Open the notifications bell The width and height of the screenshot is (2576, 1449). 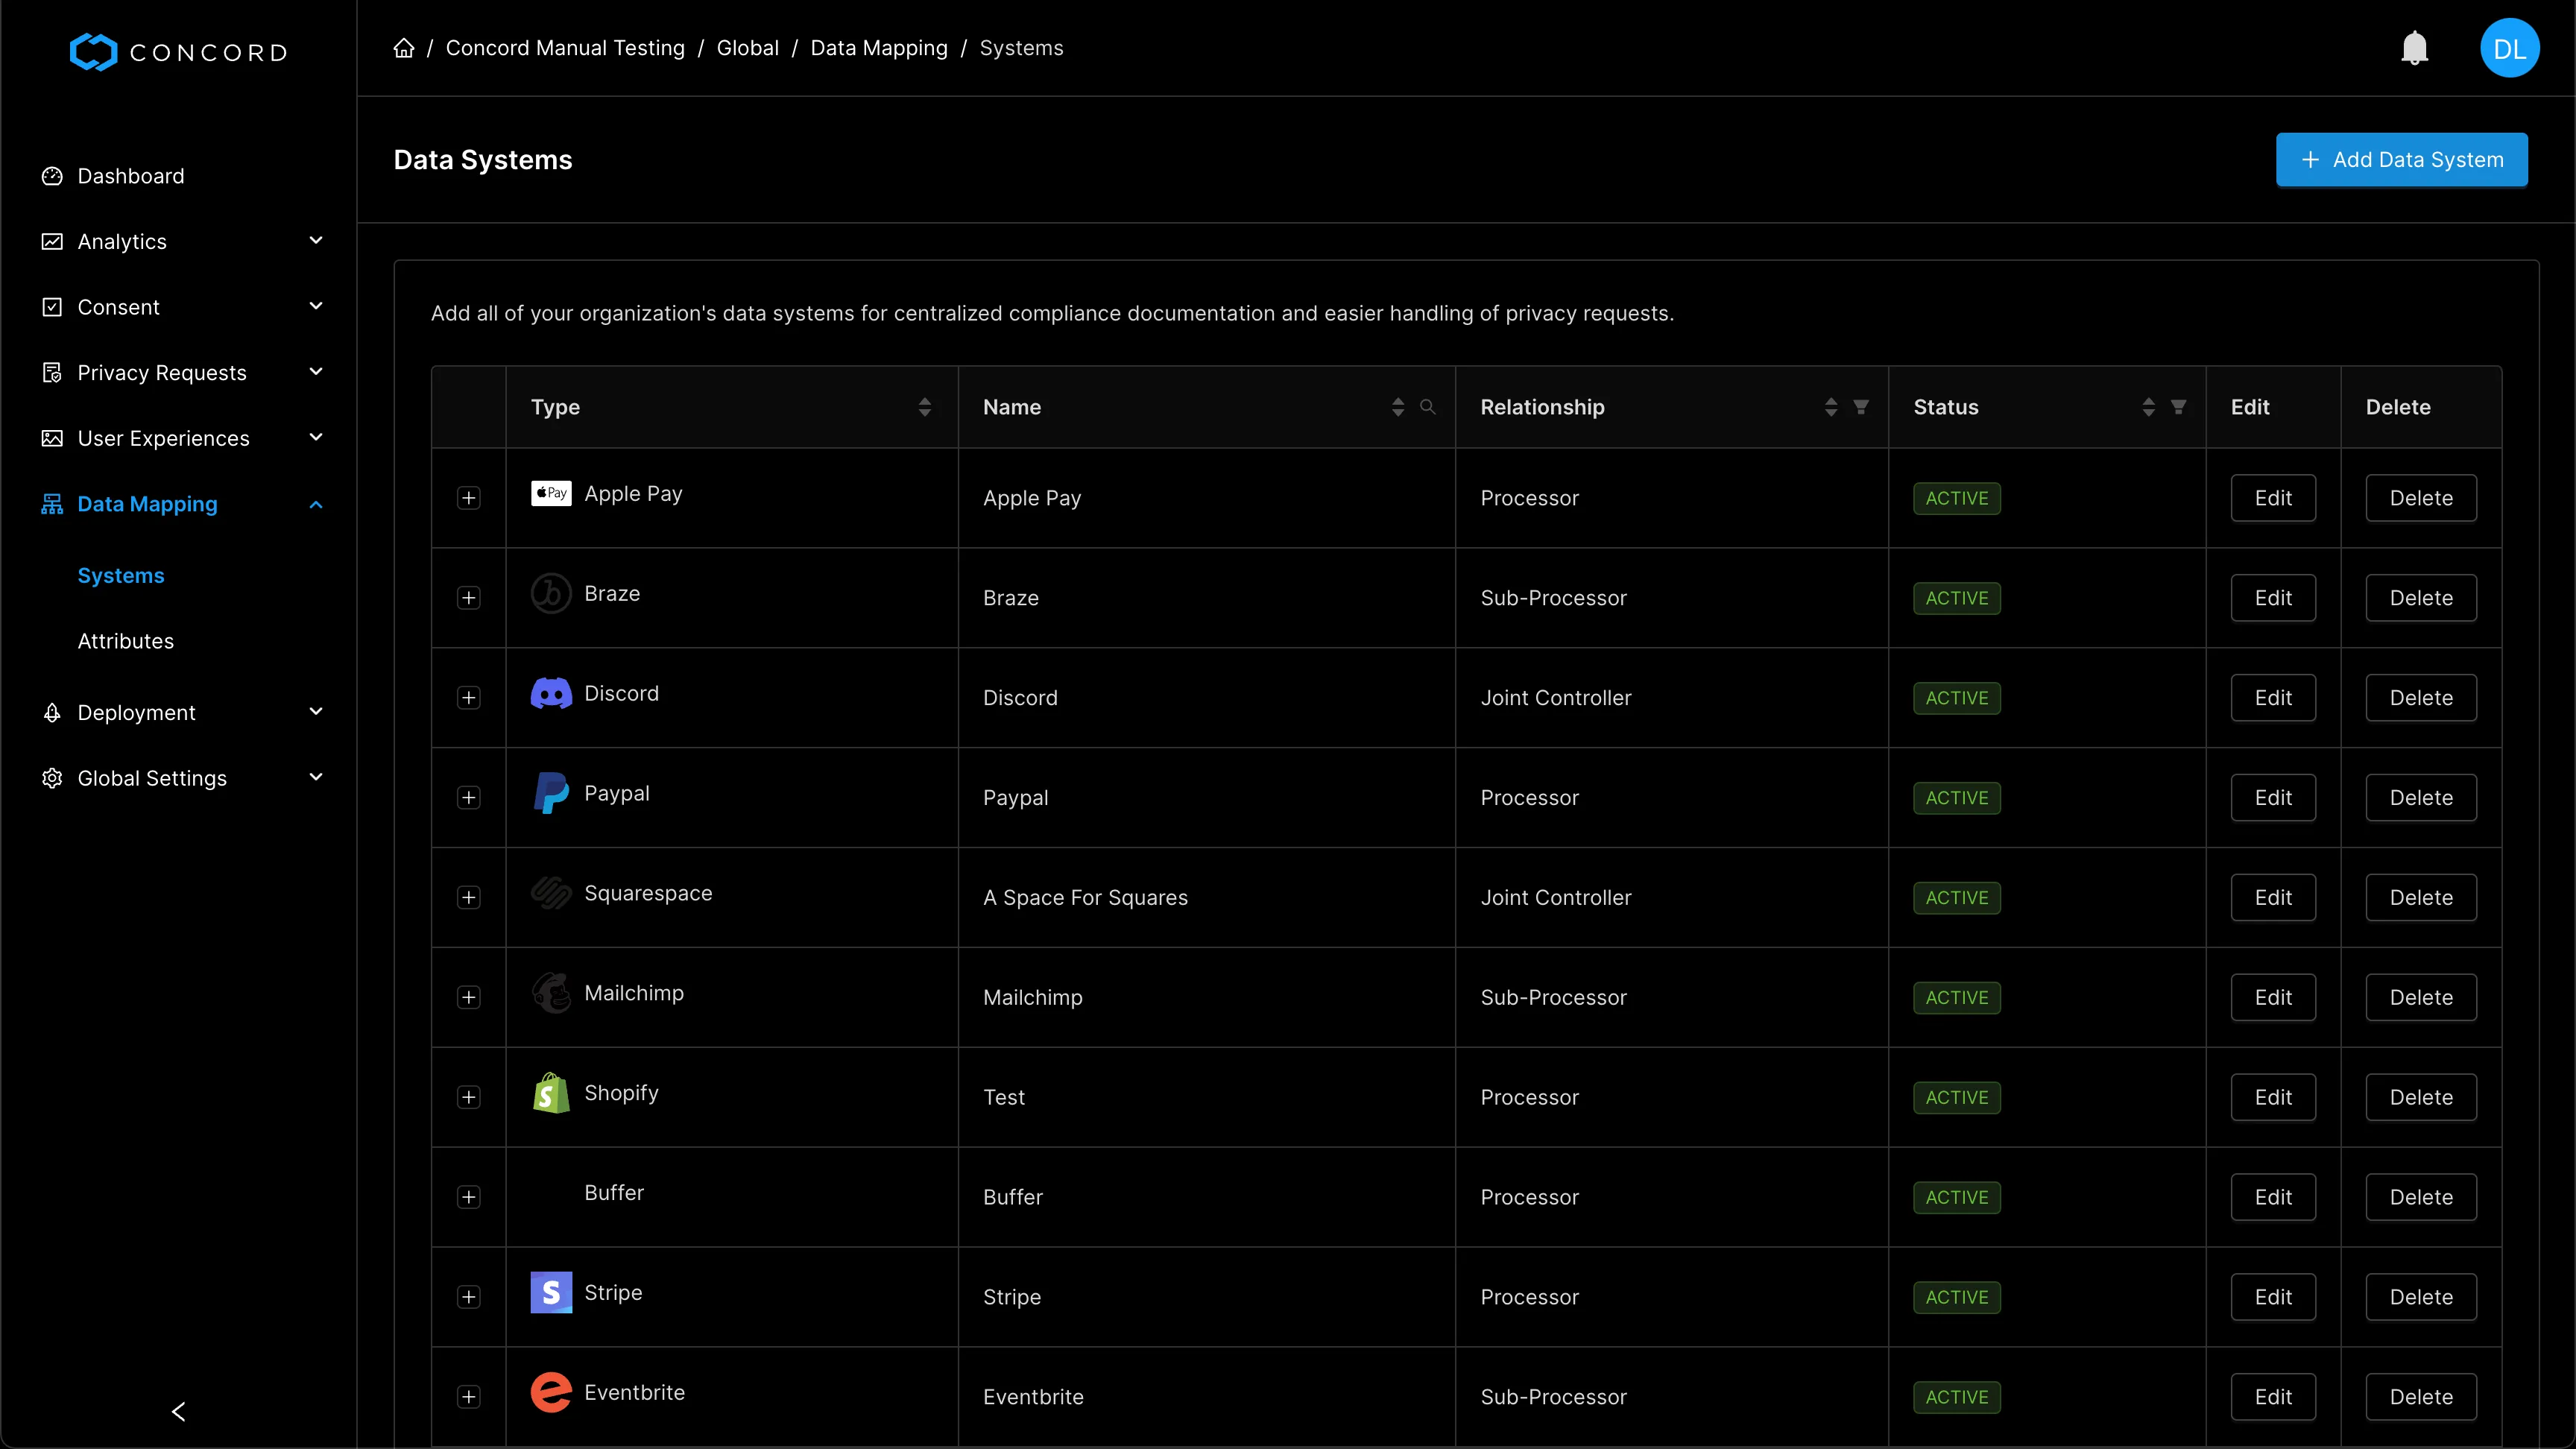point(2416,47)
